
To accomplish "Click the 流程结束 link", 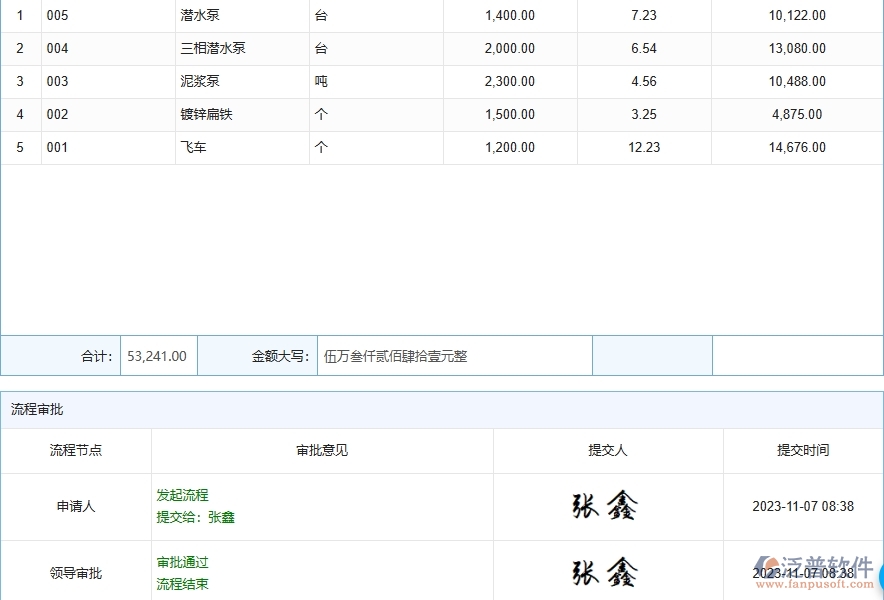I will click(x=182, y=584).
